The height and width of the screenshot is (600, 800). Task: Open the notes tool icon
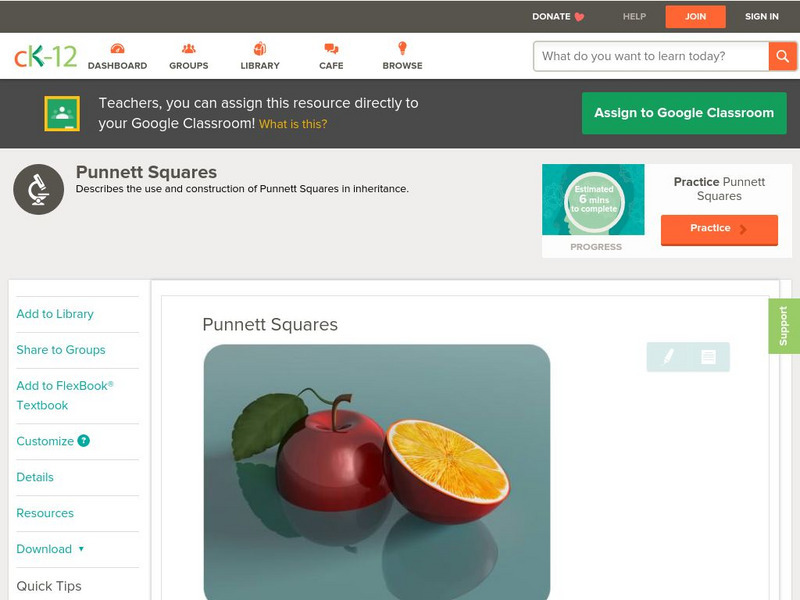708,357
